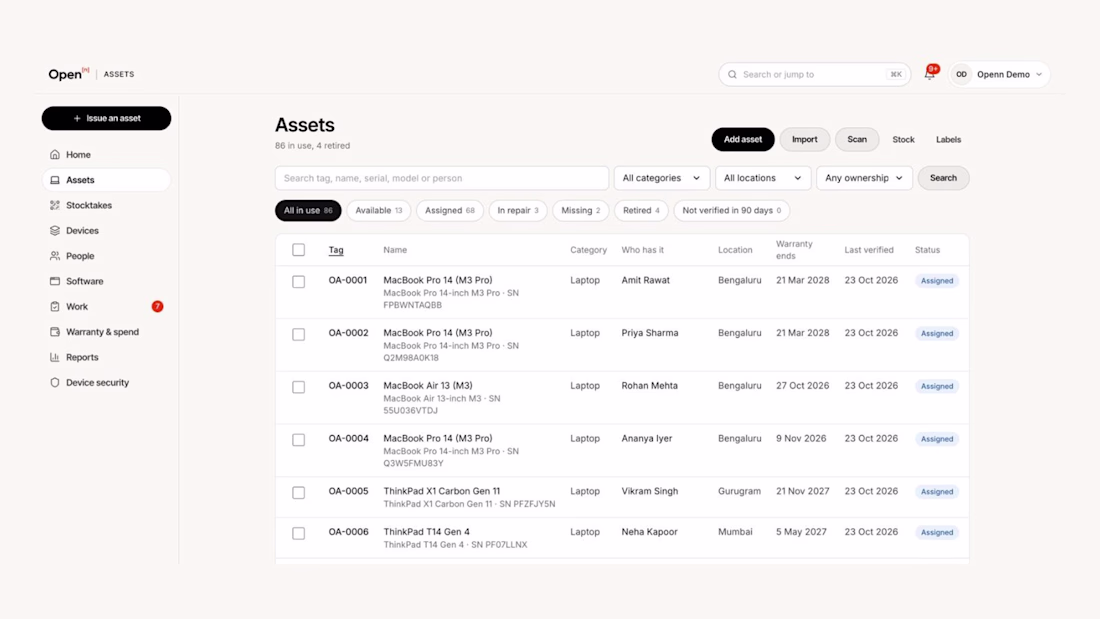The height and width of the screenshot is (619, 1100).
Task: Sort by the Tag column header
Action: [x=336, y=250]
